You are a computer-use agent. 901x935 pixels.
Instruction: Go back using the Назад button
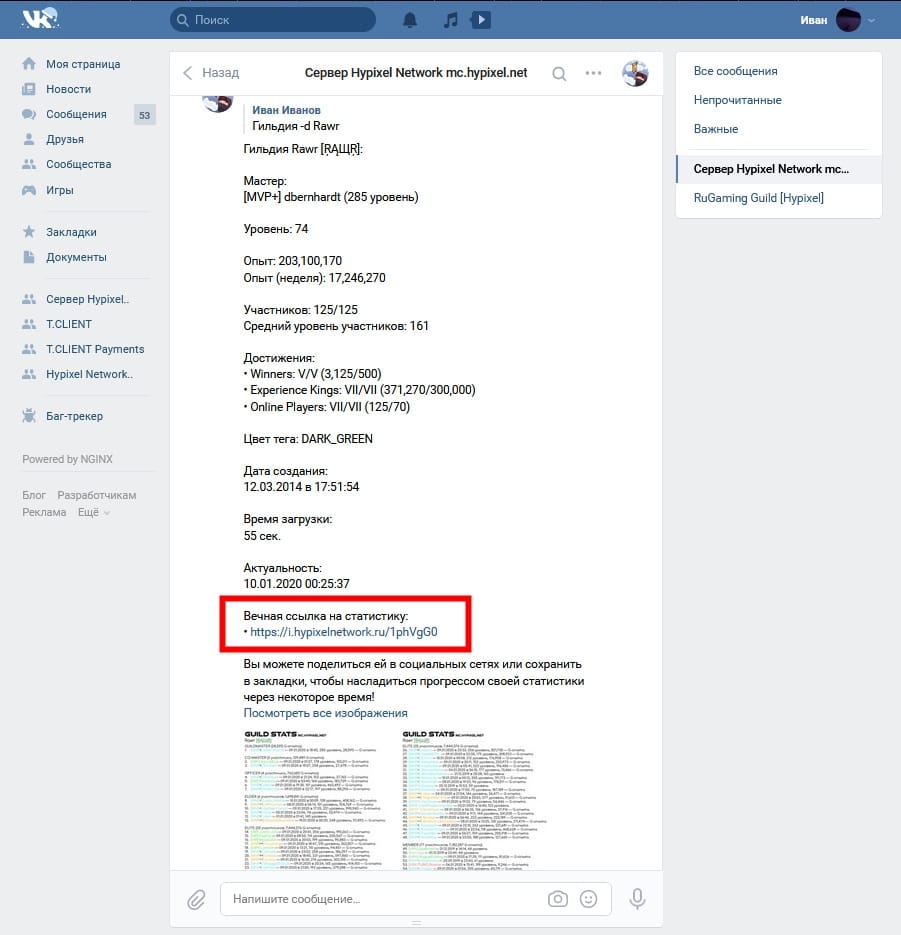point(211,73)
